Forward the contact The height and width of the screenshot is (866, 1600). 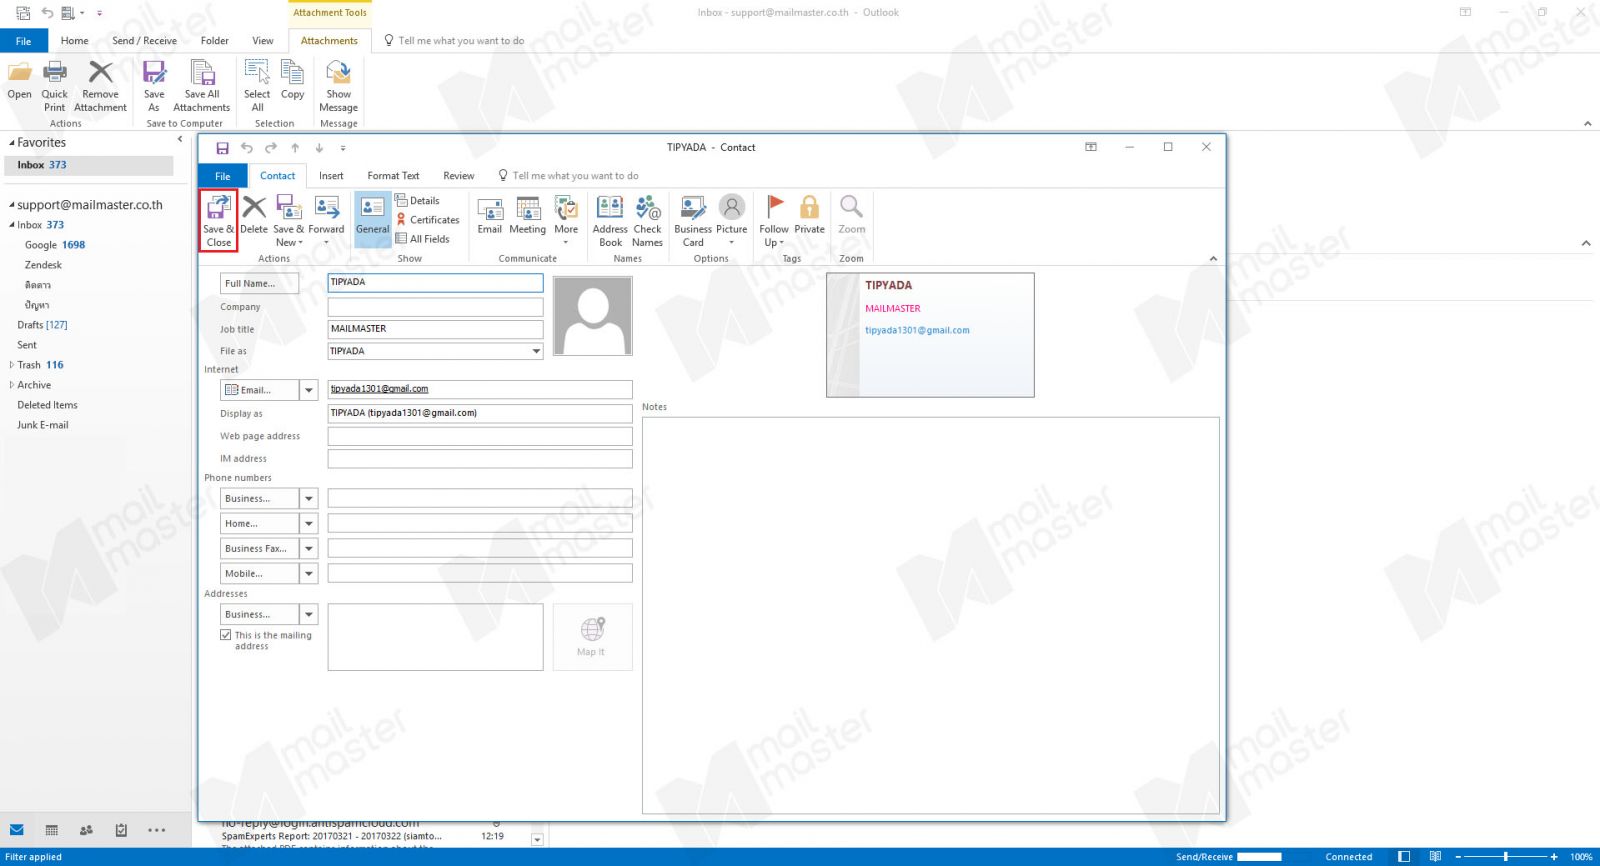tap(326, 221)
